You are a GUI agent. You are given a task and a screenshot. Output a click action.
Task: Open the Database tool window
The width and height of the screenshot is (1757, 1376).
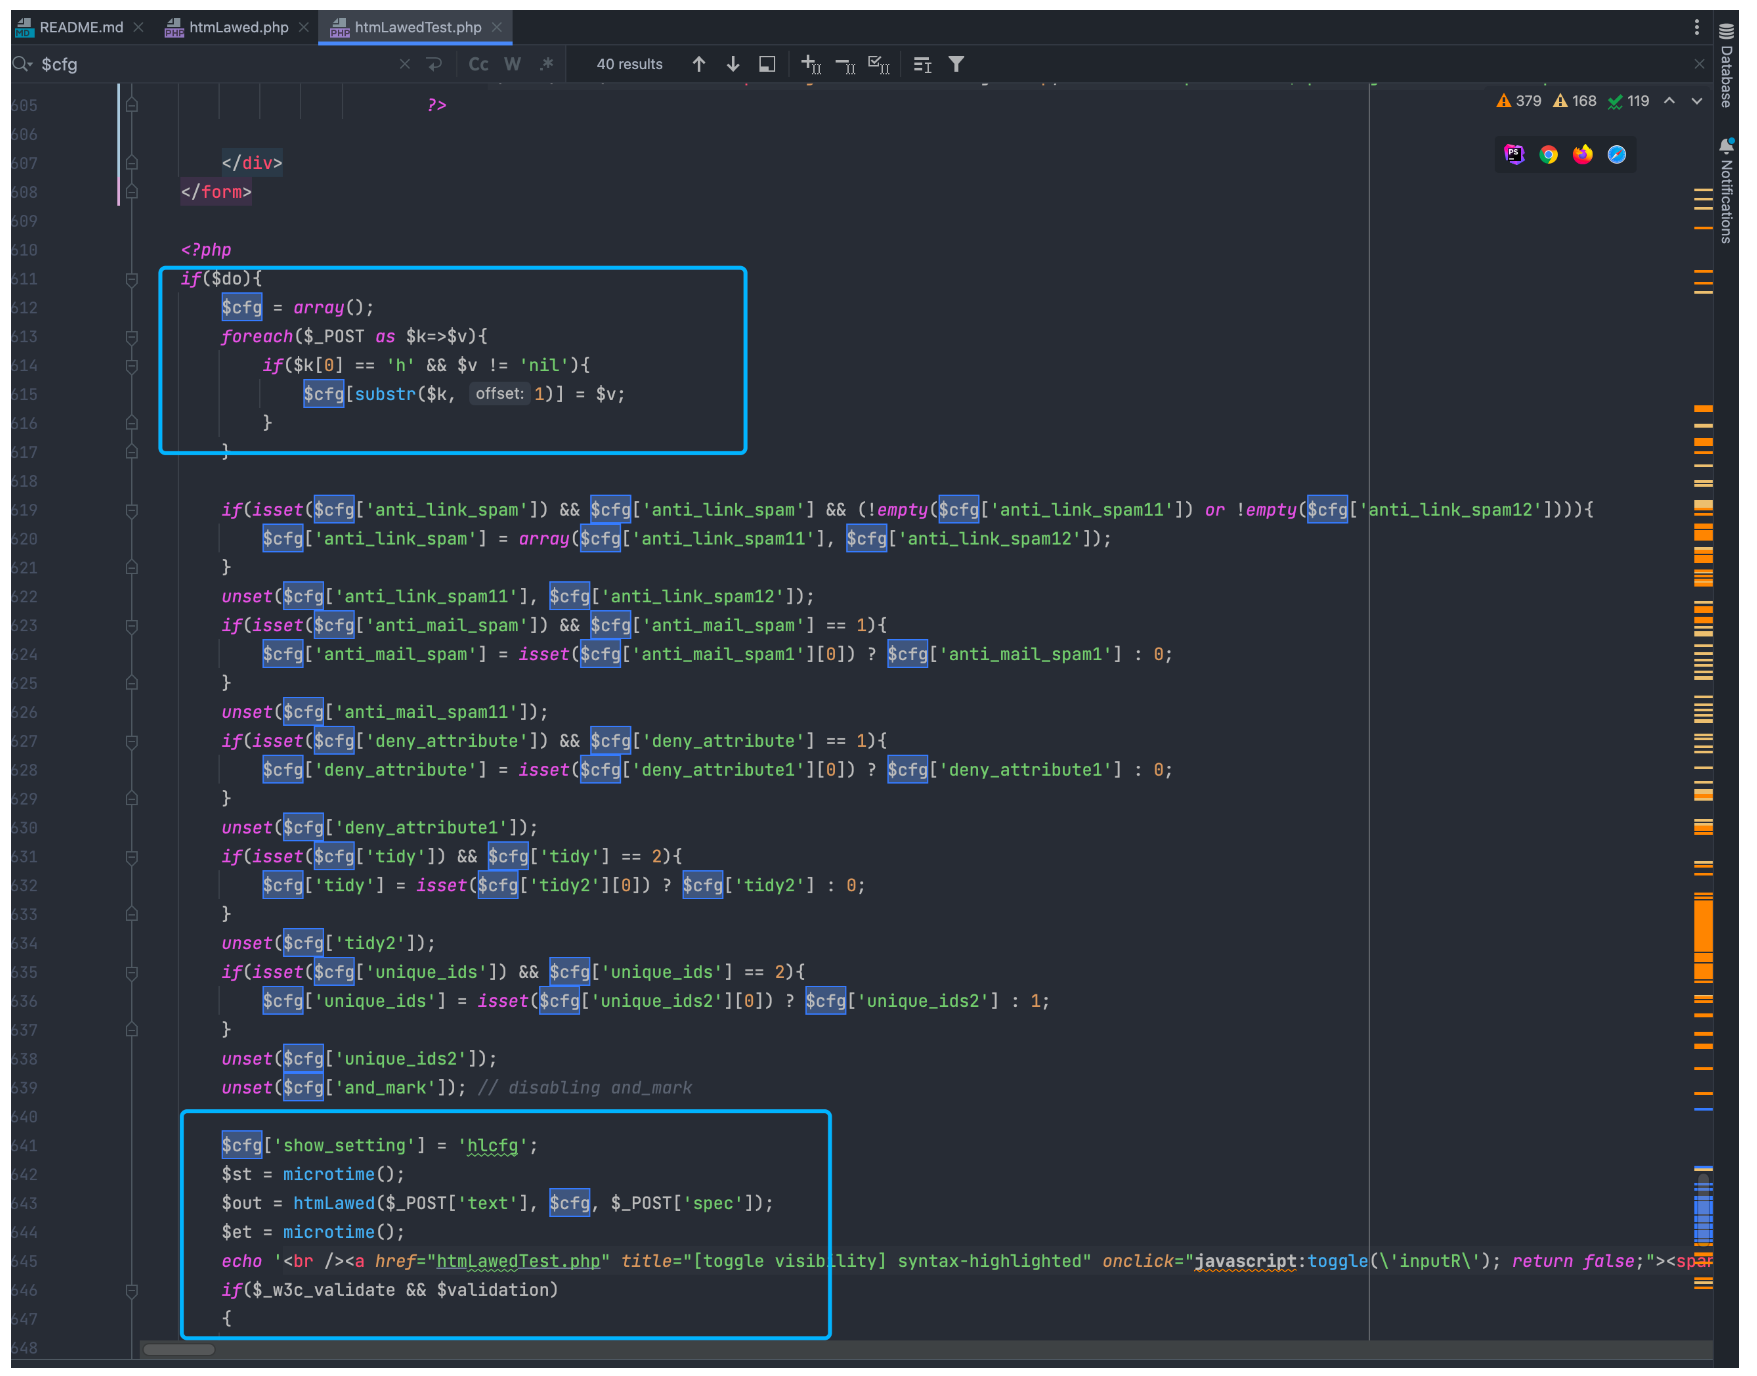(x=1726, y=66)
